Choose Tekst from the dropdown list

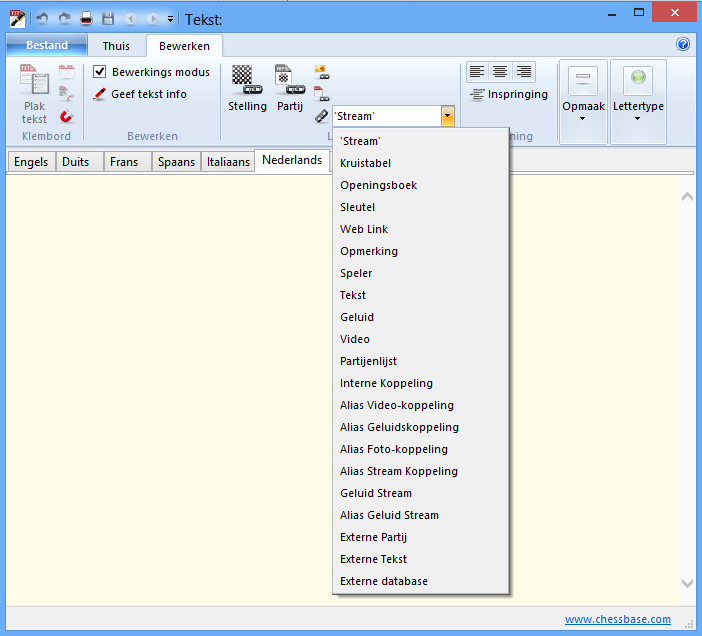coord(421,295)
